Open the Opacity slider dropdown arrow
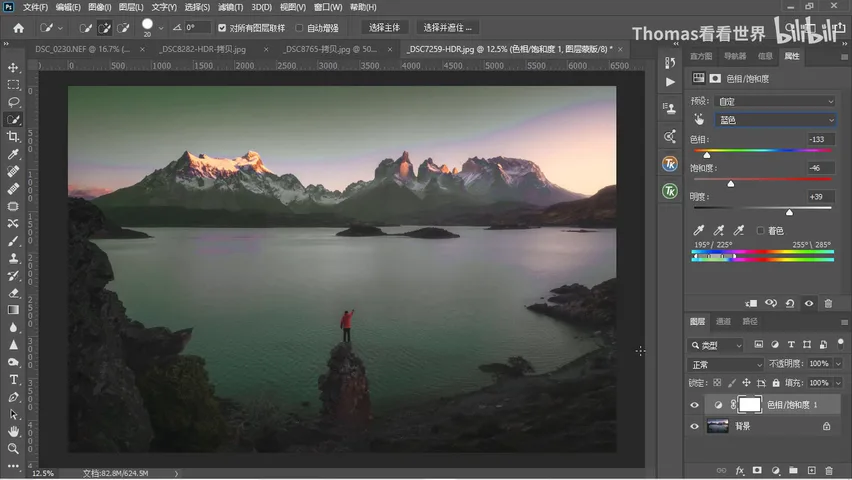The width and height of the screenshot is (852, 480). [x=838, y=364]
